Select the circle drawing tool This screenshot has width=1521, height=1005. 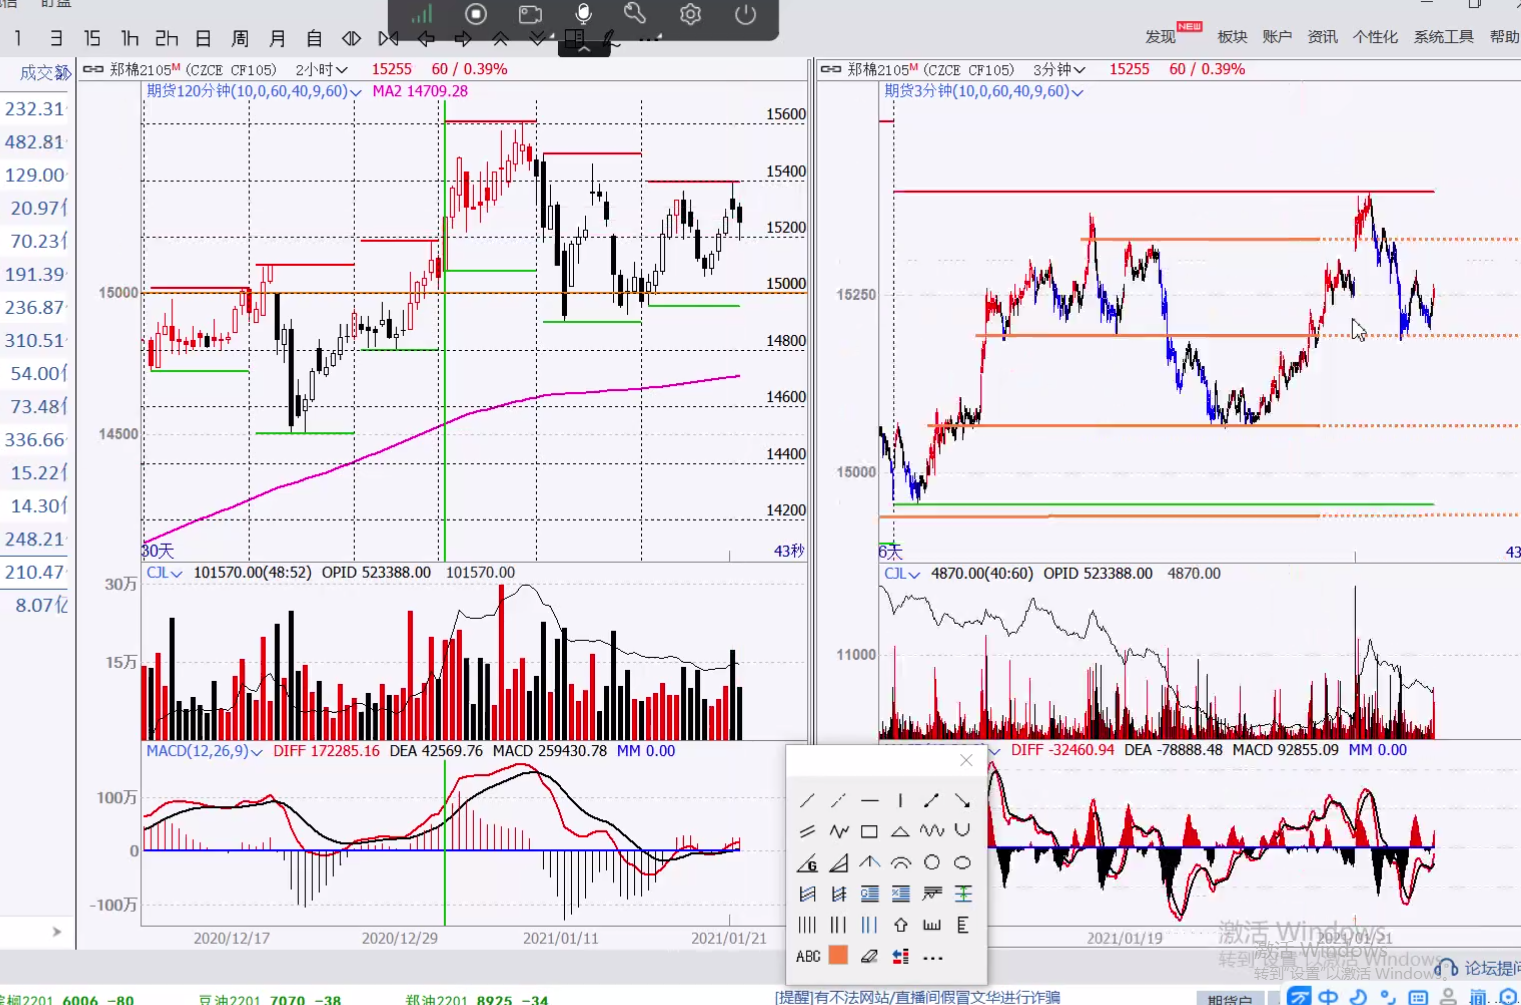(x=931, y=862)
